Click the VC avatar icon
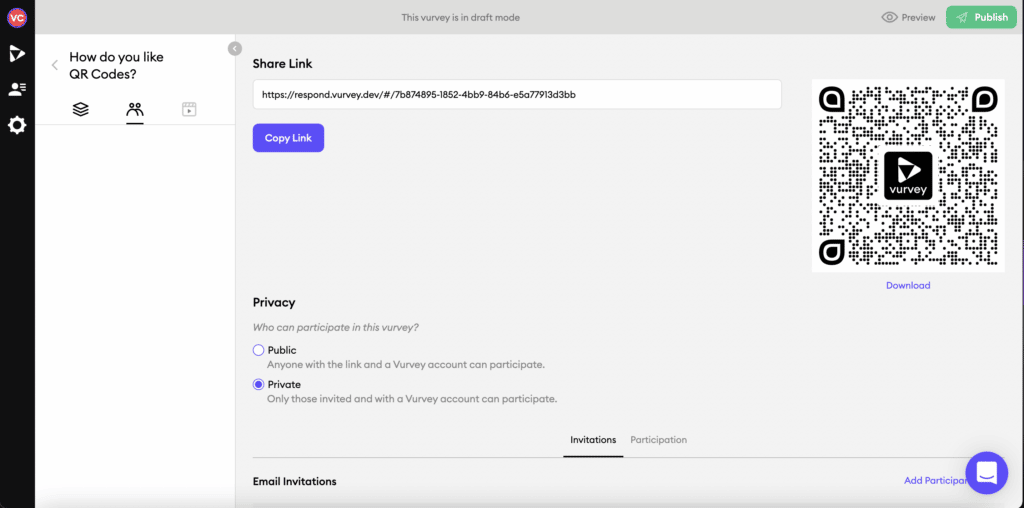This screenshot has height=508, width=1024. tap(16, 18)
